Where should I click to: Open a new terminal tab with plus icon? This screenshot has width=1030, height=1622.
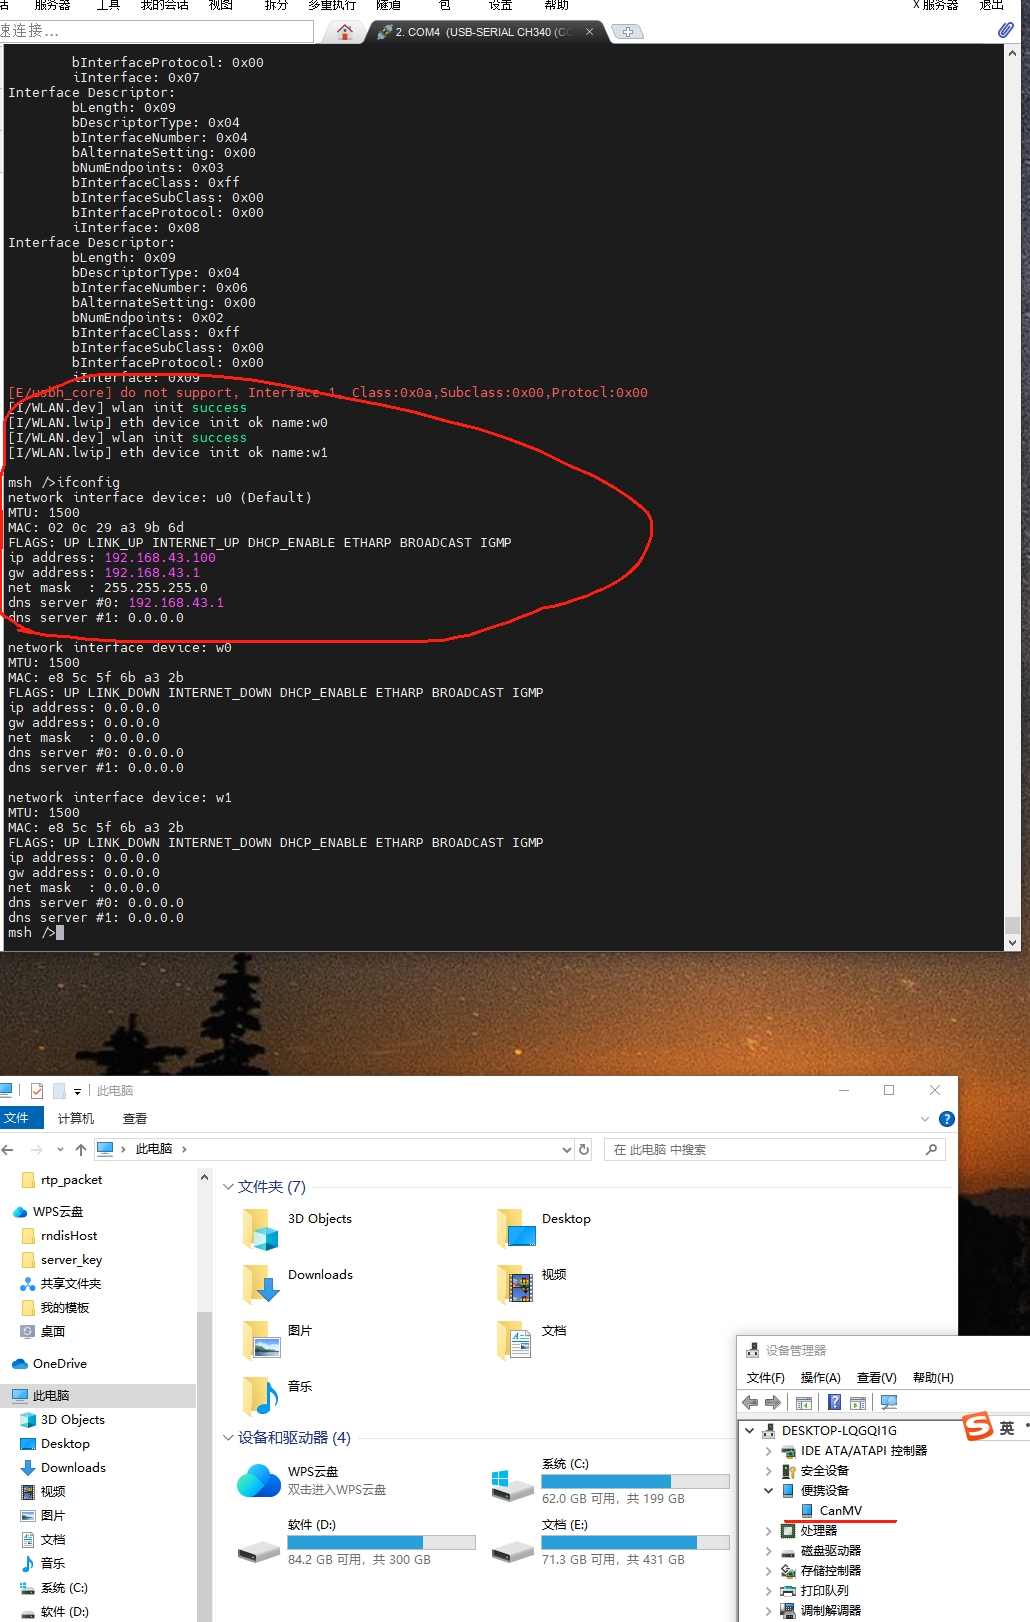point(627,32)
